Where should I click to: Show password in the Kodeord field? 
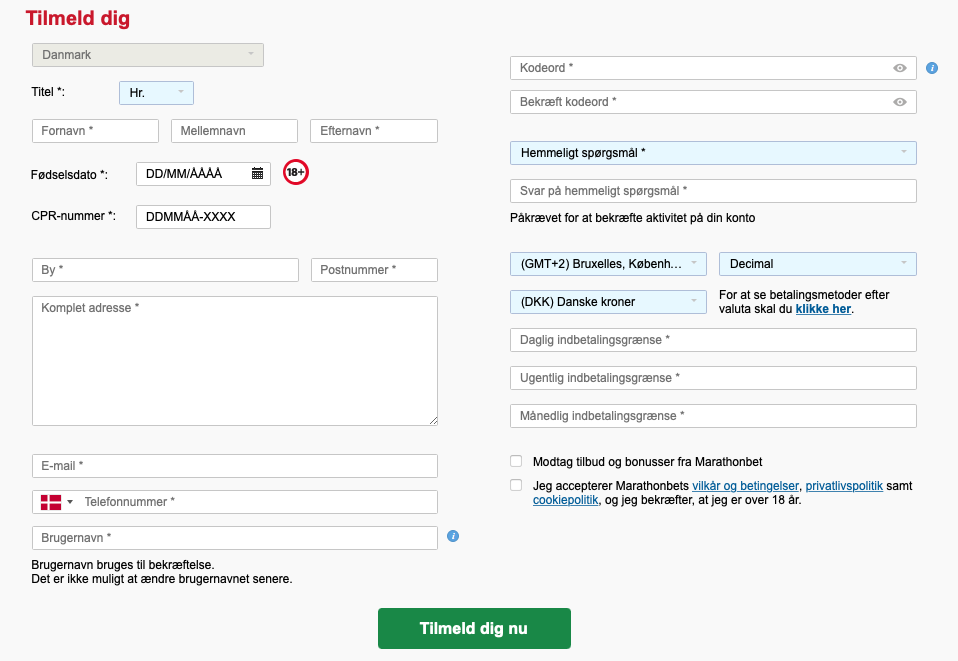click(900, 68)
